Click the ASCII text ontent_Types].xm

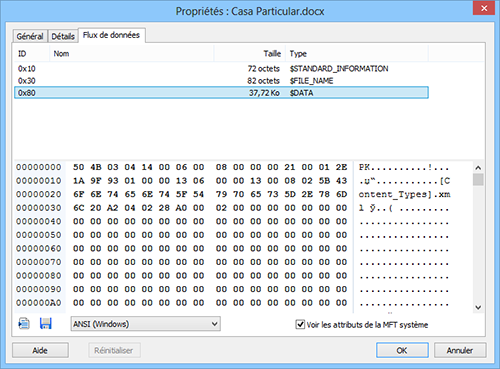(x=404, y=194)
